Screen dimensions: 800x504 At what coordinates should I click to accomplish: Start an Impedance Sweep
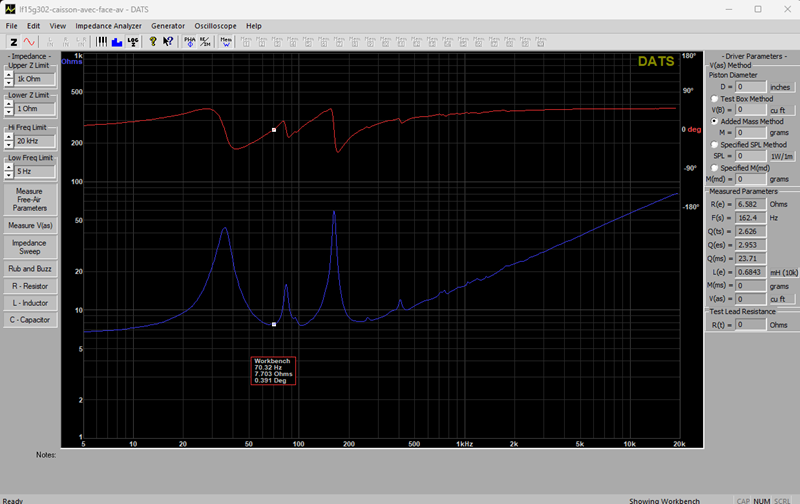[x=30, y=247]
